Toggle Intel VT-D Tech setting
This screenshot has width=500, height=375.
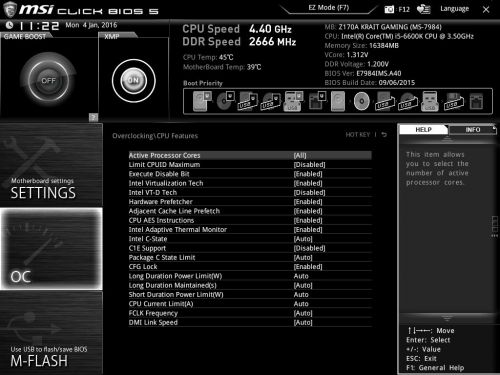coord(250,193)
